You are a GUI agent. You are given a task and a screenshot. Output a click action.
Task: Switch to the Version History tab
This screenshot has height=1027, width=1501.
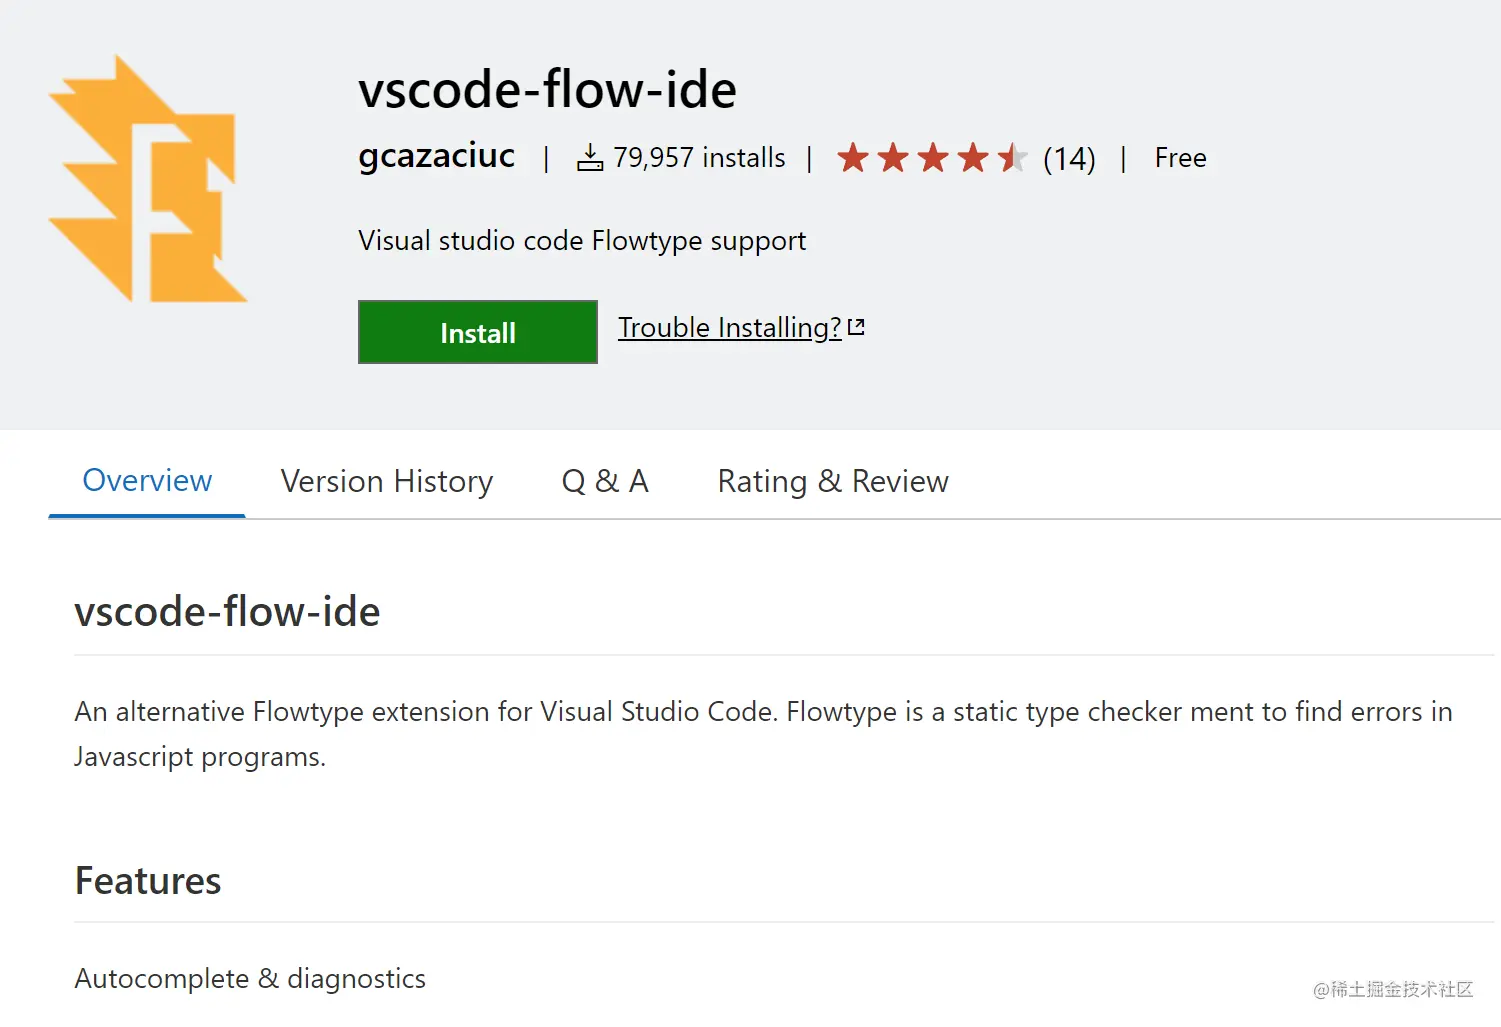(x=387, y=482)
